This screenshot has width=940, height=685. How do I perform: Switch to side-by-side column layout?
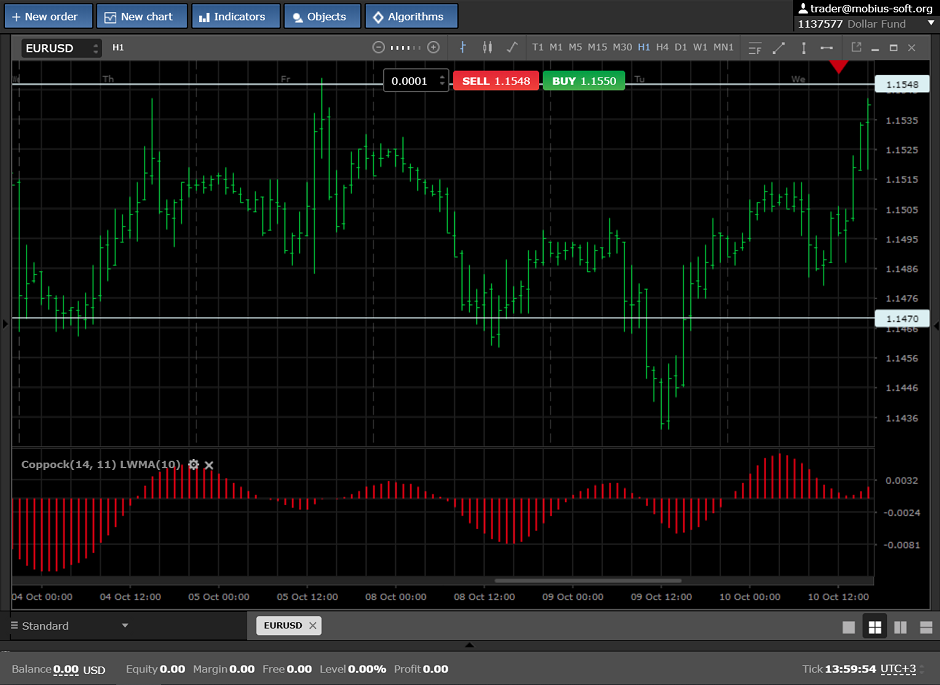tap(900, 627)
